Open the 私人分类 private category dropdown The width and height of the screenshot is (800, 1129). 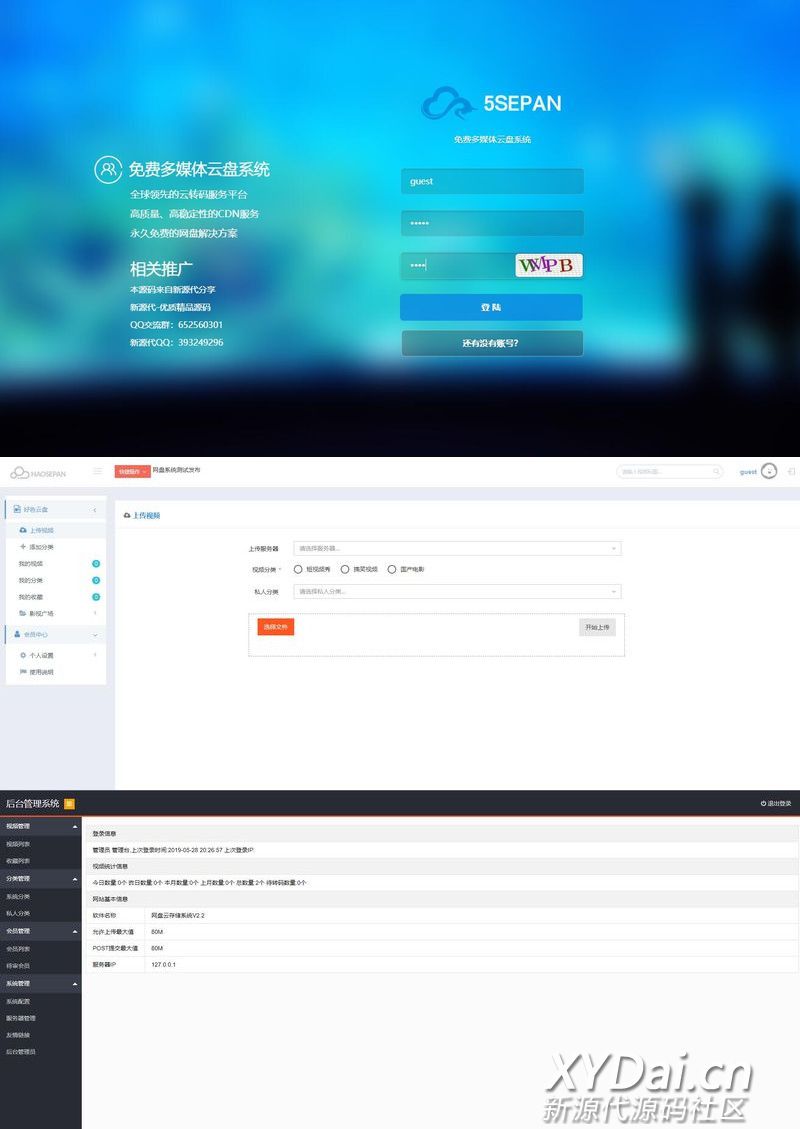(x=457, y=592)
